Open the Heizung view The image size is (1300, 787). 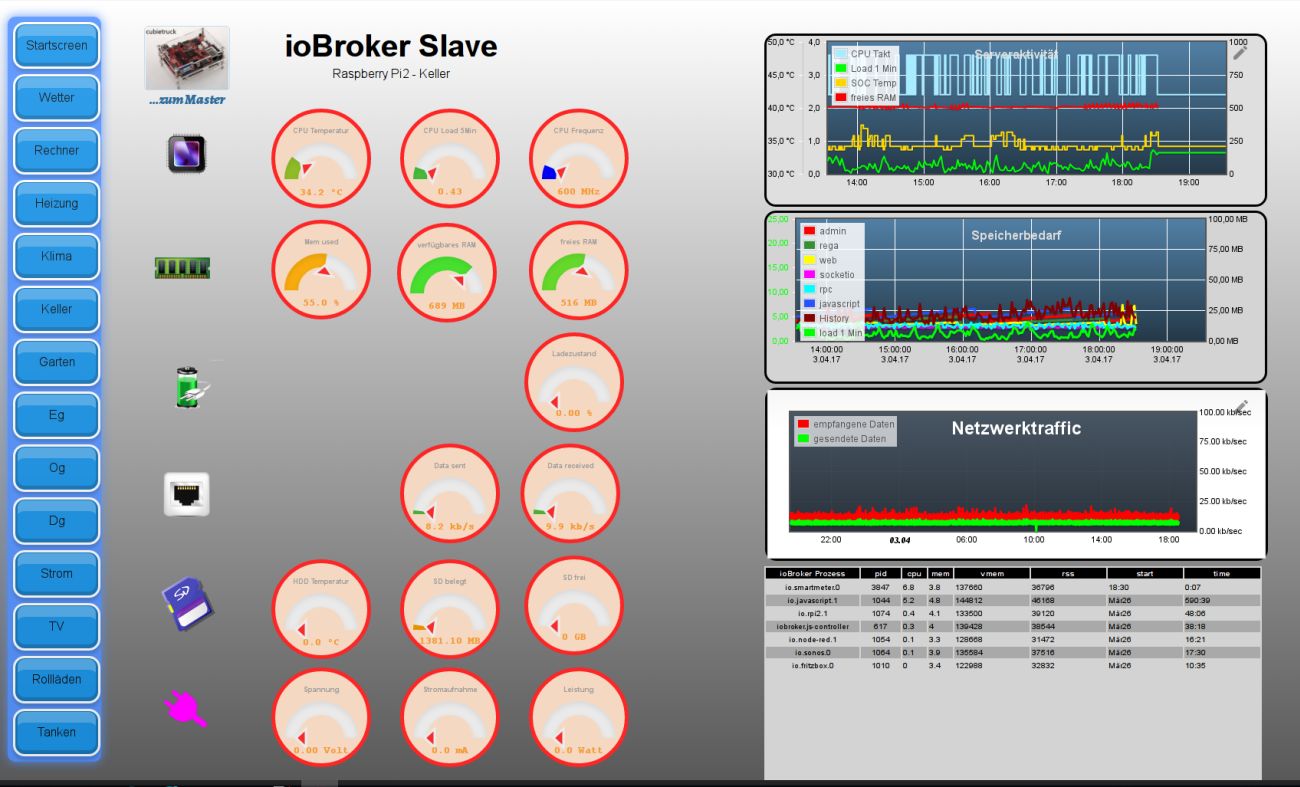click(57, 204)
